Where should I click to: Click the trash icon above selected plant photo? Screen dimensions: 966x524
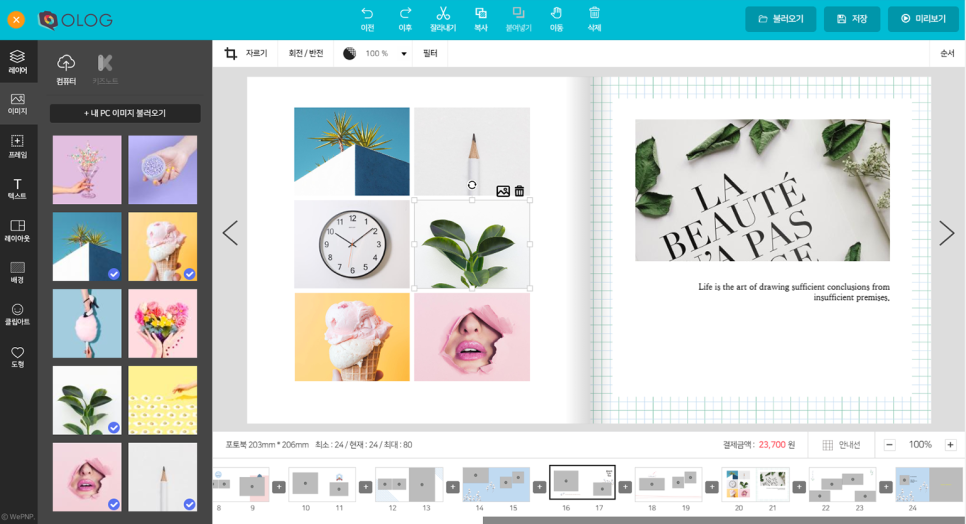(x=519, y=191)
